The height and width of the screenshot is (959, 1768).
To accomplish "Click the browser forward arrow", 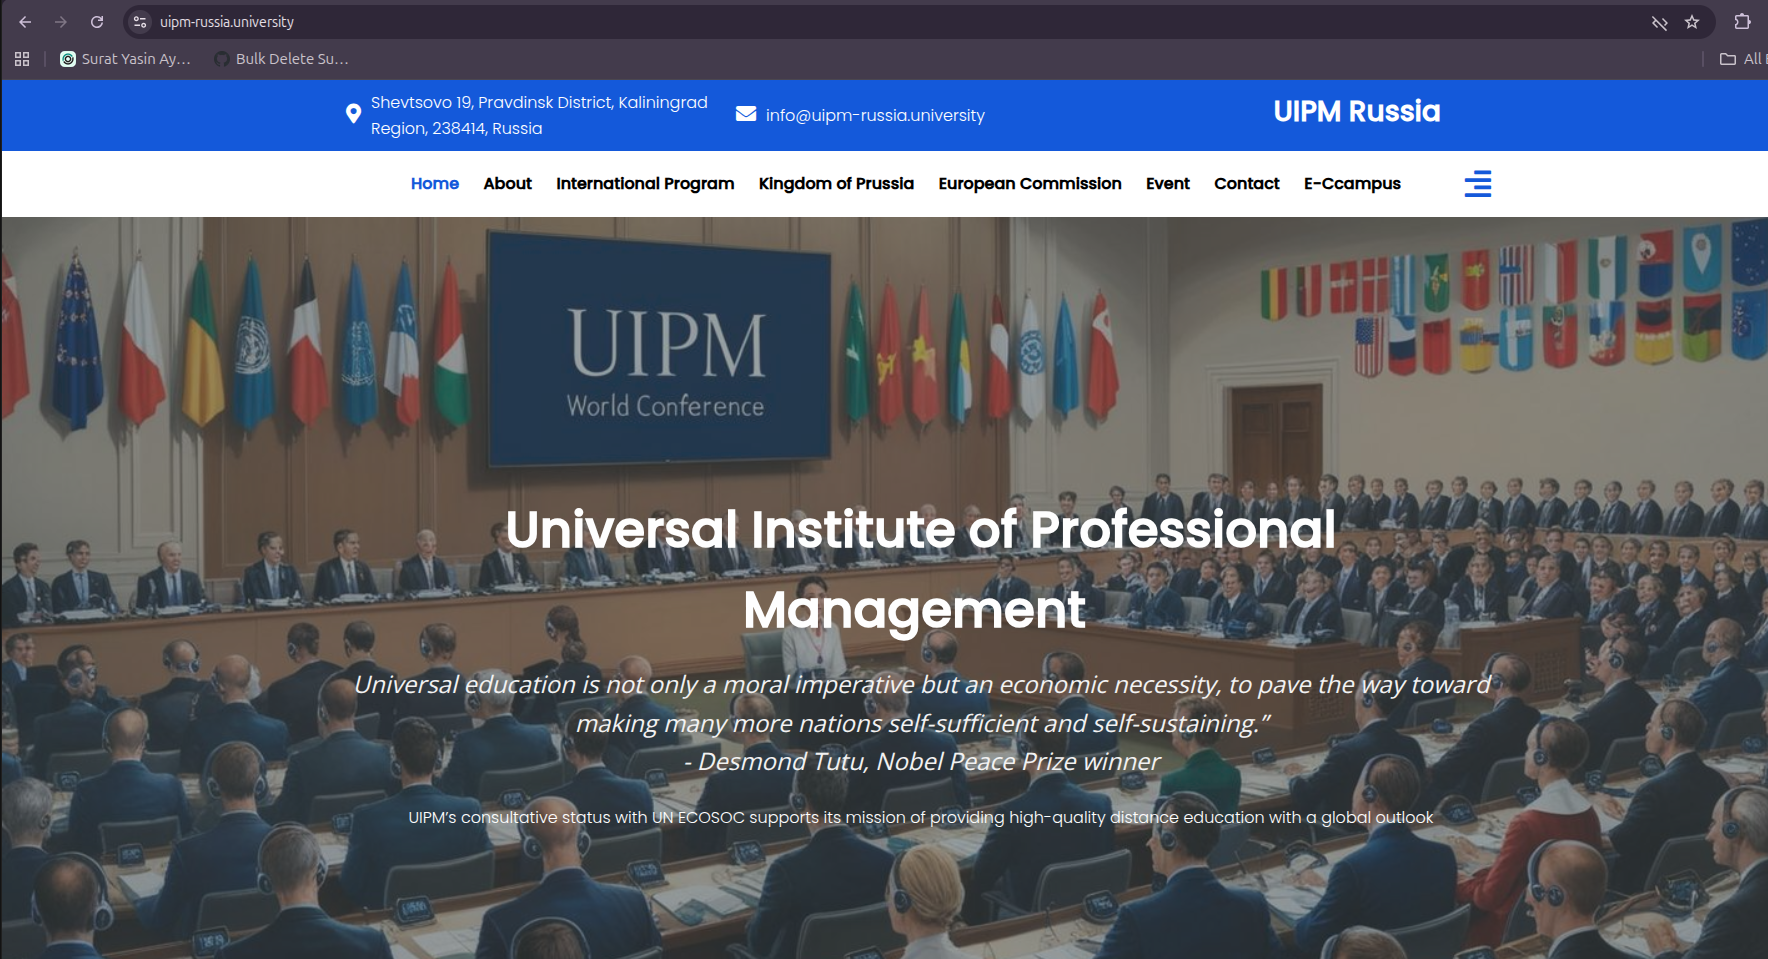I will click(61, 22).
